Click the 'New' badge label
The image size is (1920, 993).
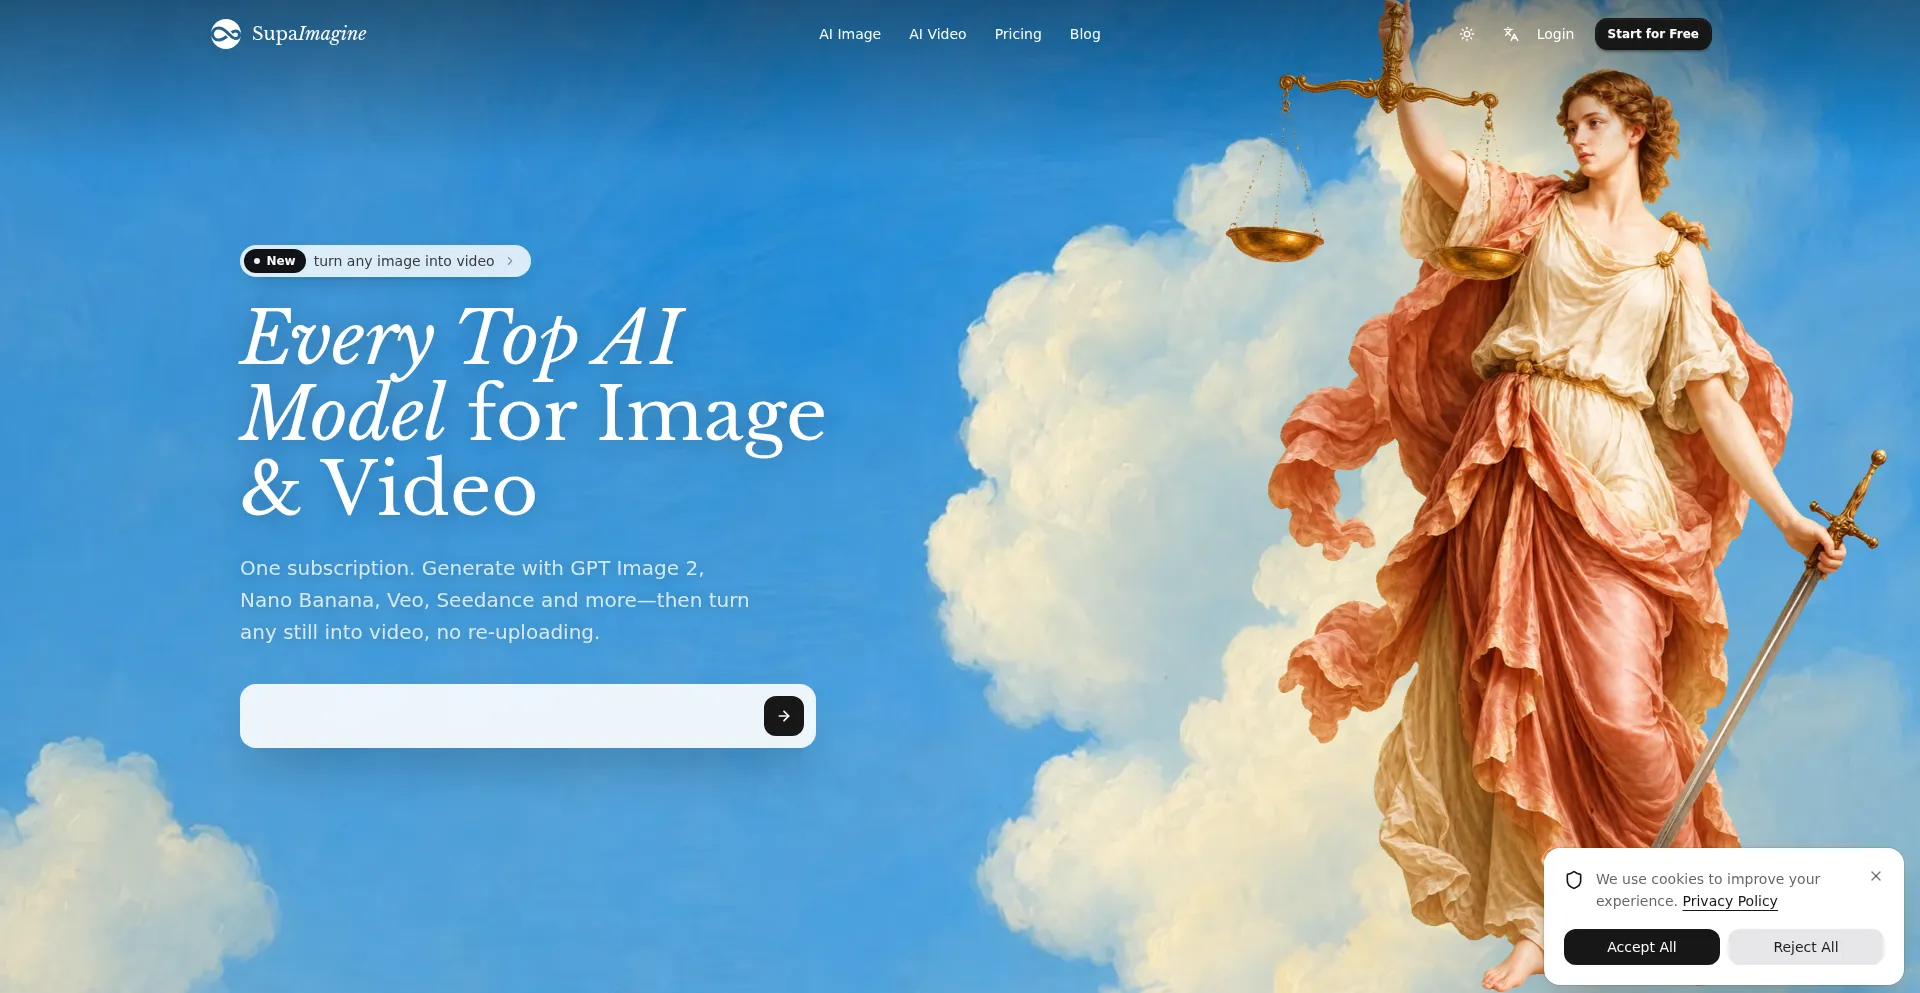tap(275, 261)
